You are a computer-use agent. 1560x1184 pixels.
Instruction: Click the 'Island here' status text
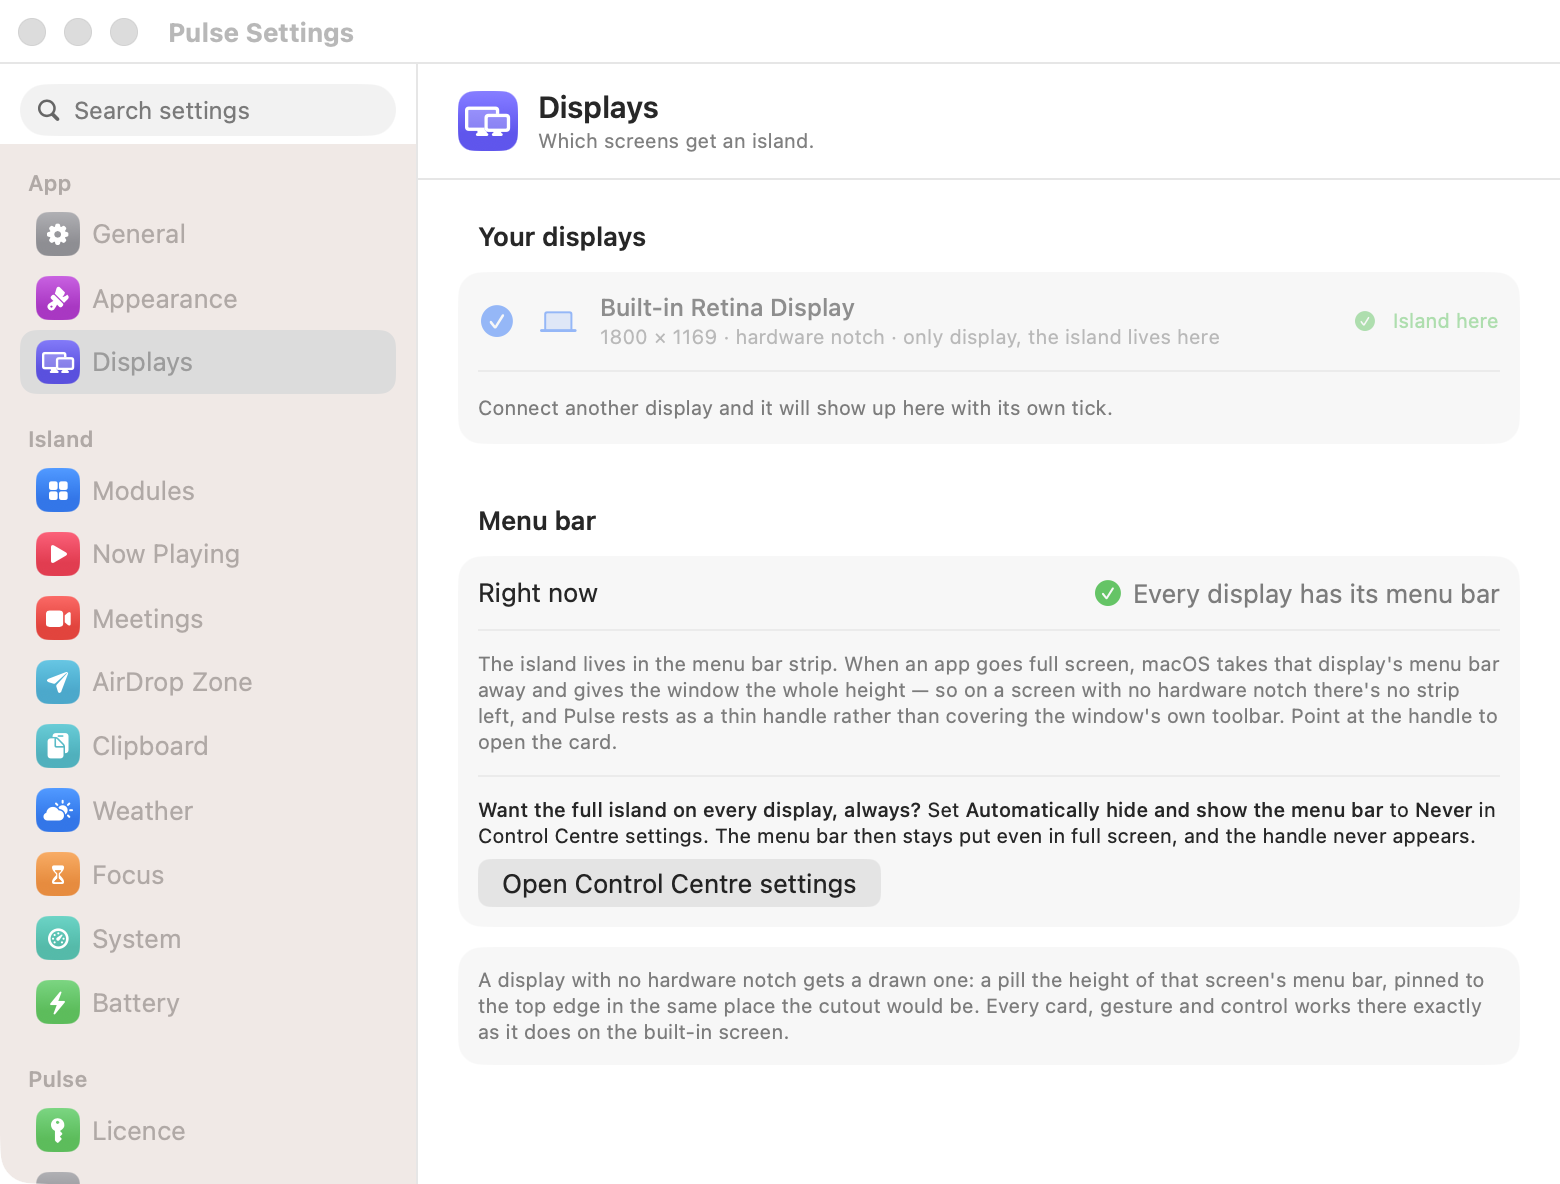coord(1445,321)
